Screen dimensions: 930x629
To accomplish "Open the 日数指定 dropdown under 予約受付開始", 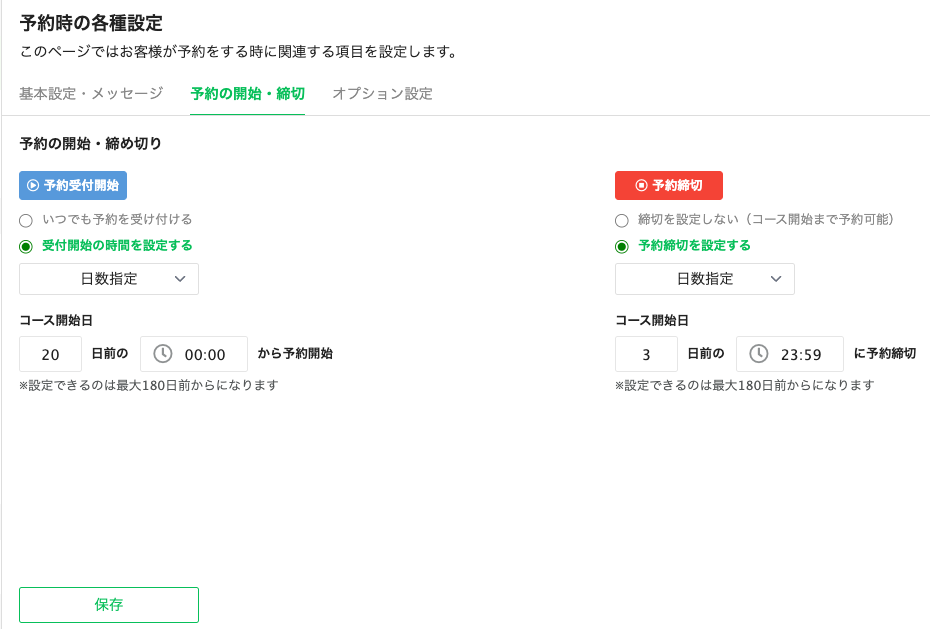I will point(108,279).
